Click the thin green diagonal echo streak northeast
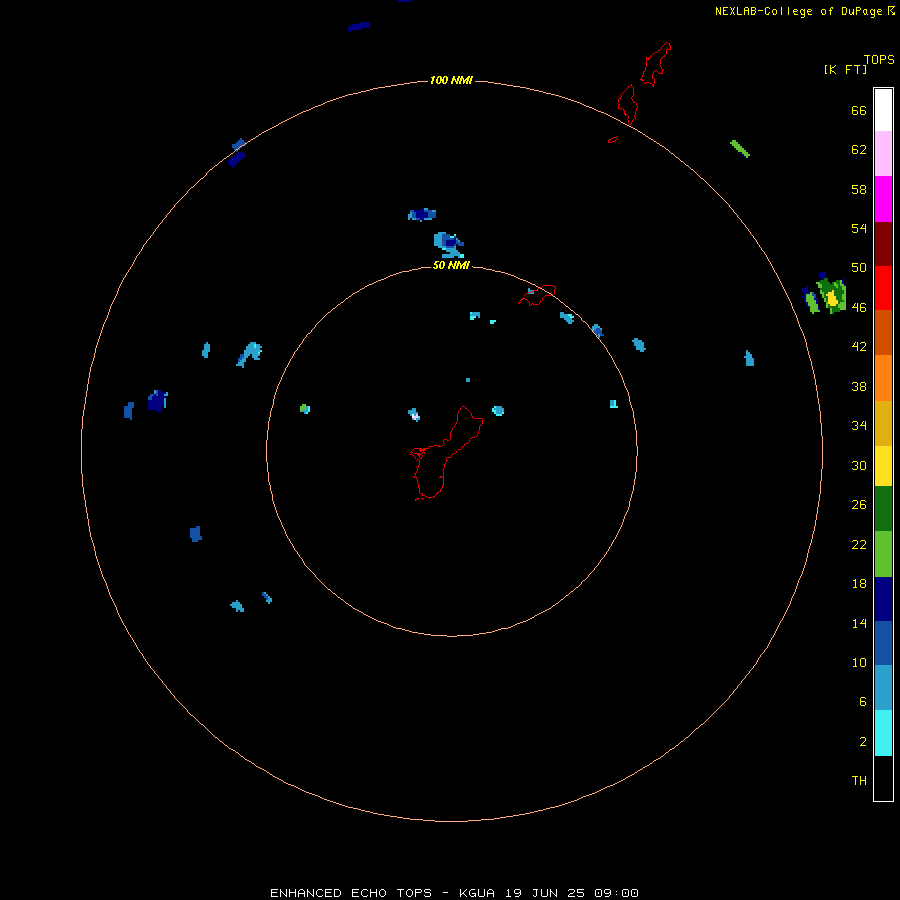900x900 pixels. [740, 149]
